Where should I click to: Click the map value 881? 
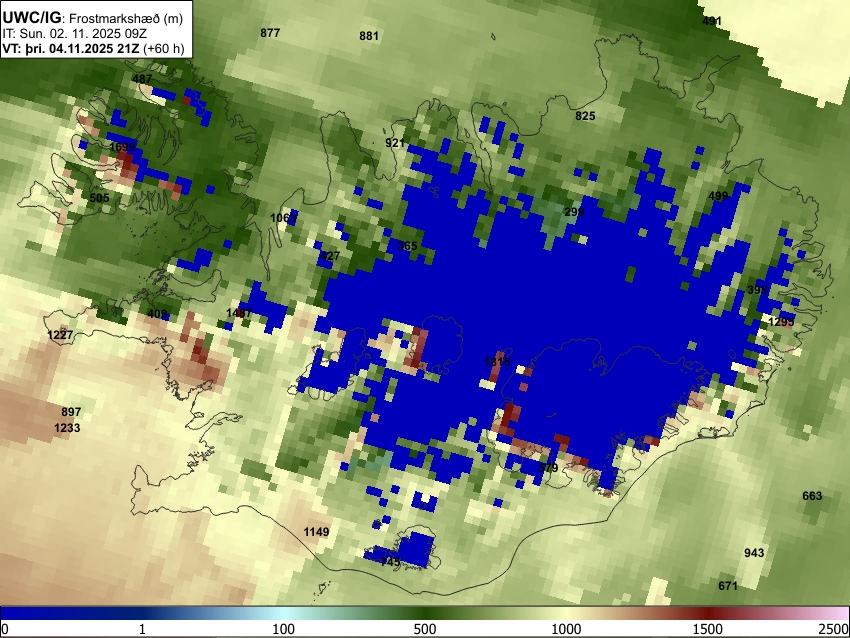coord(369,36)
